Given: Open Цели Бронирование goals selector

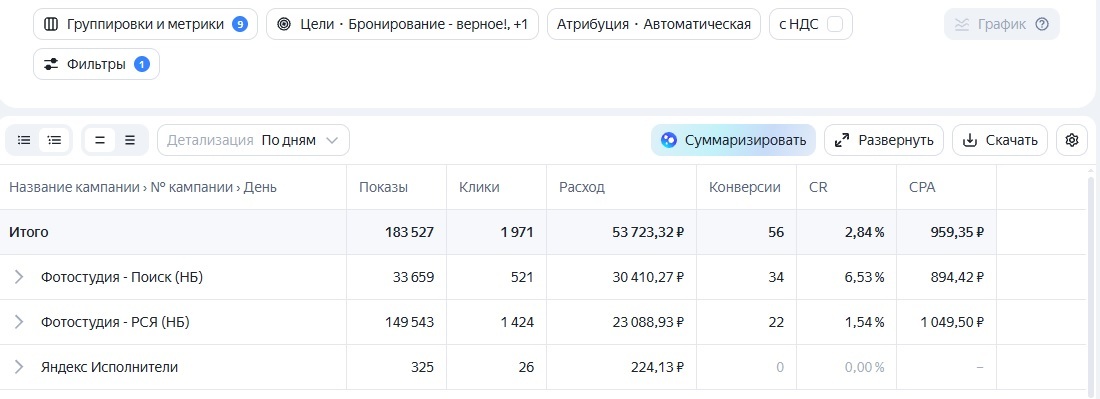Looking at the screenshot, I should point(402,25).
